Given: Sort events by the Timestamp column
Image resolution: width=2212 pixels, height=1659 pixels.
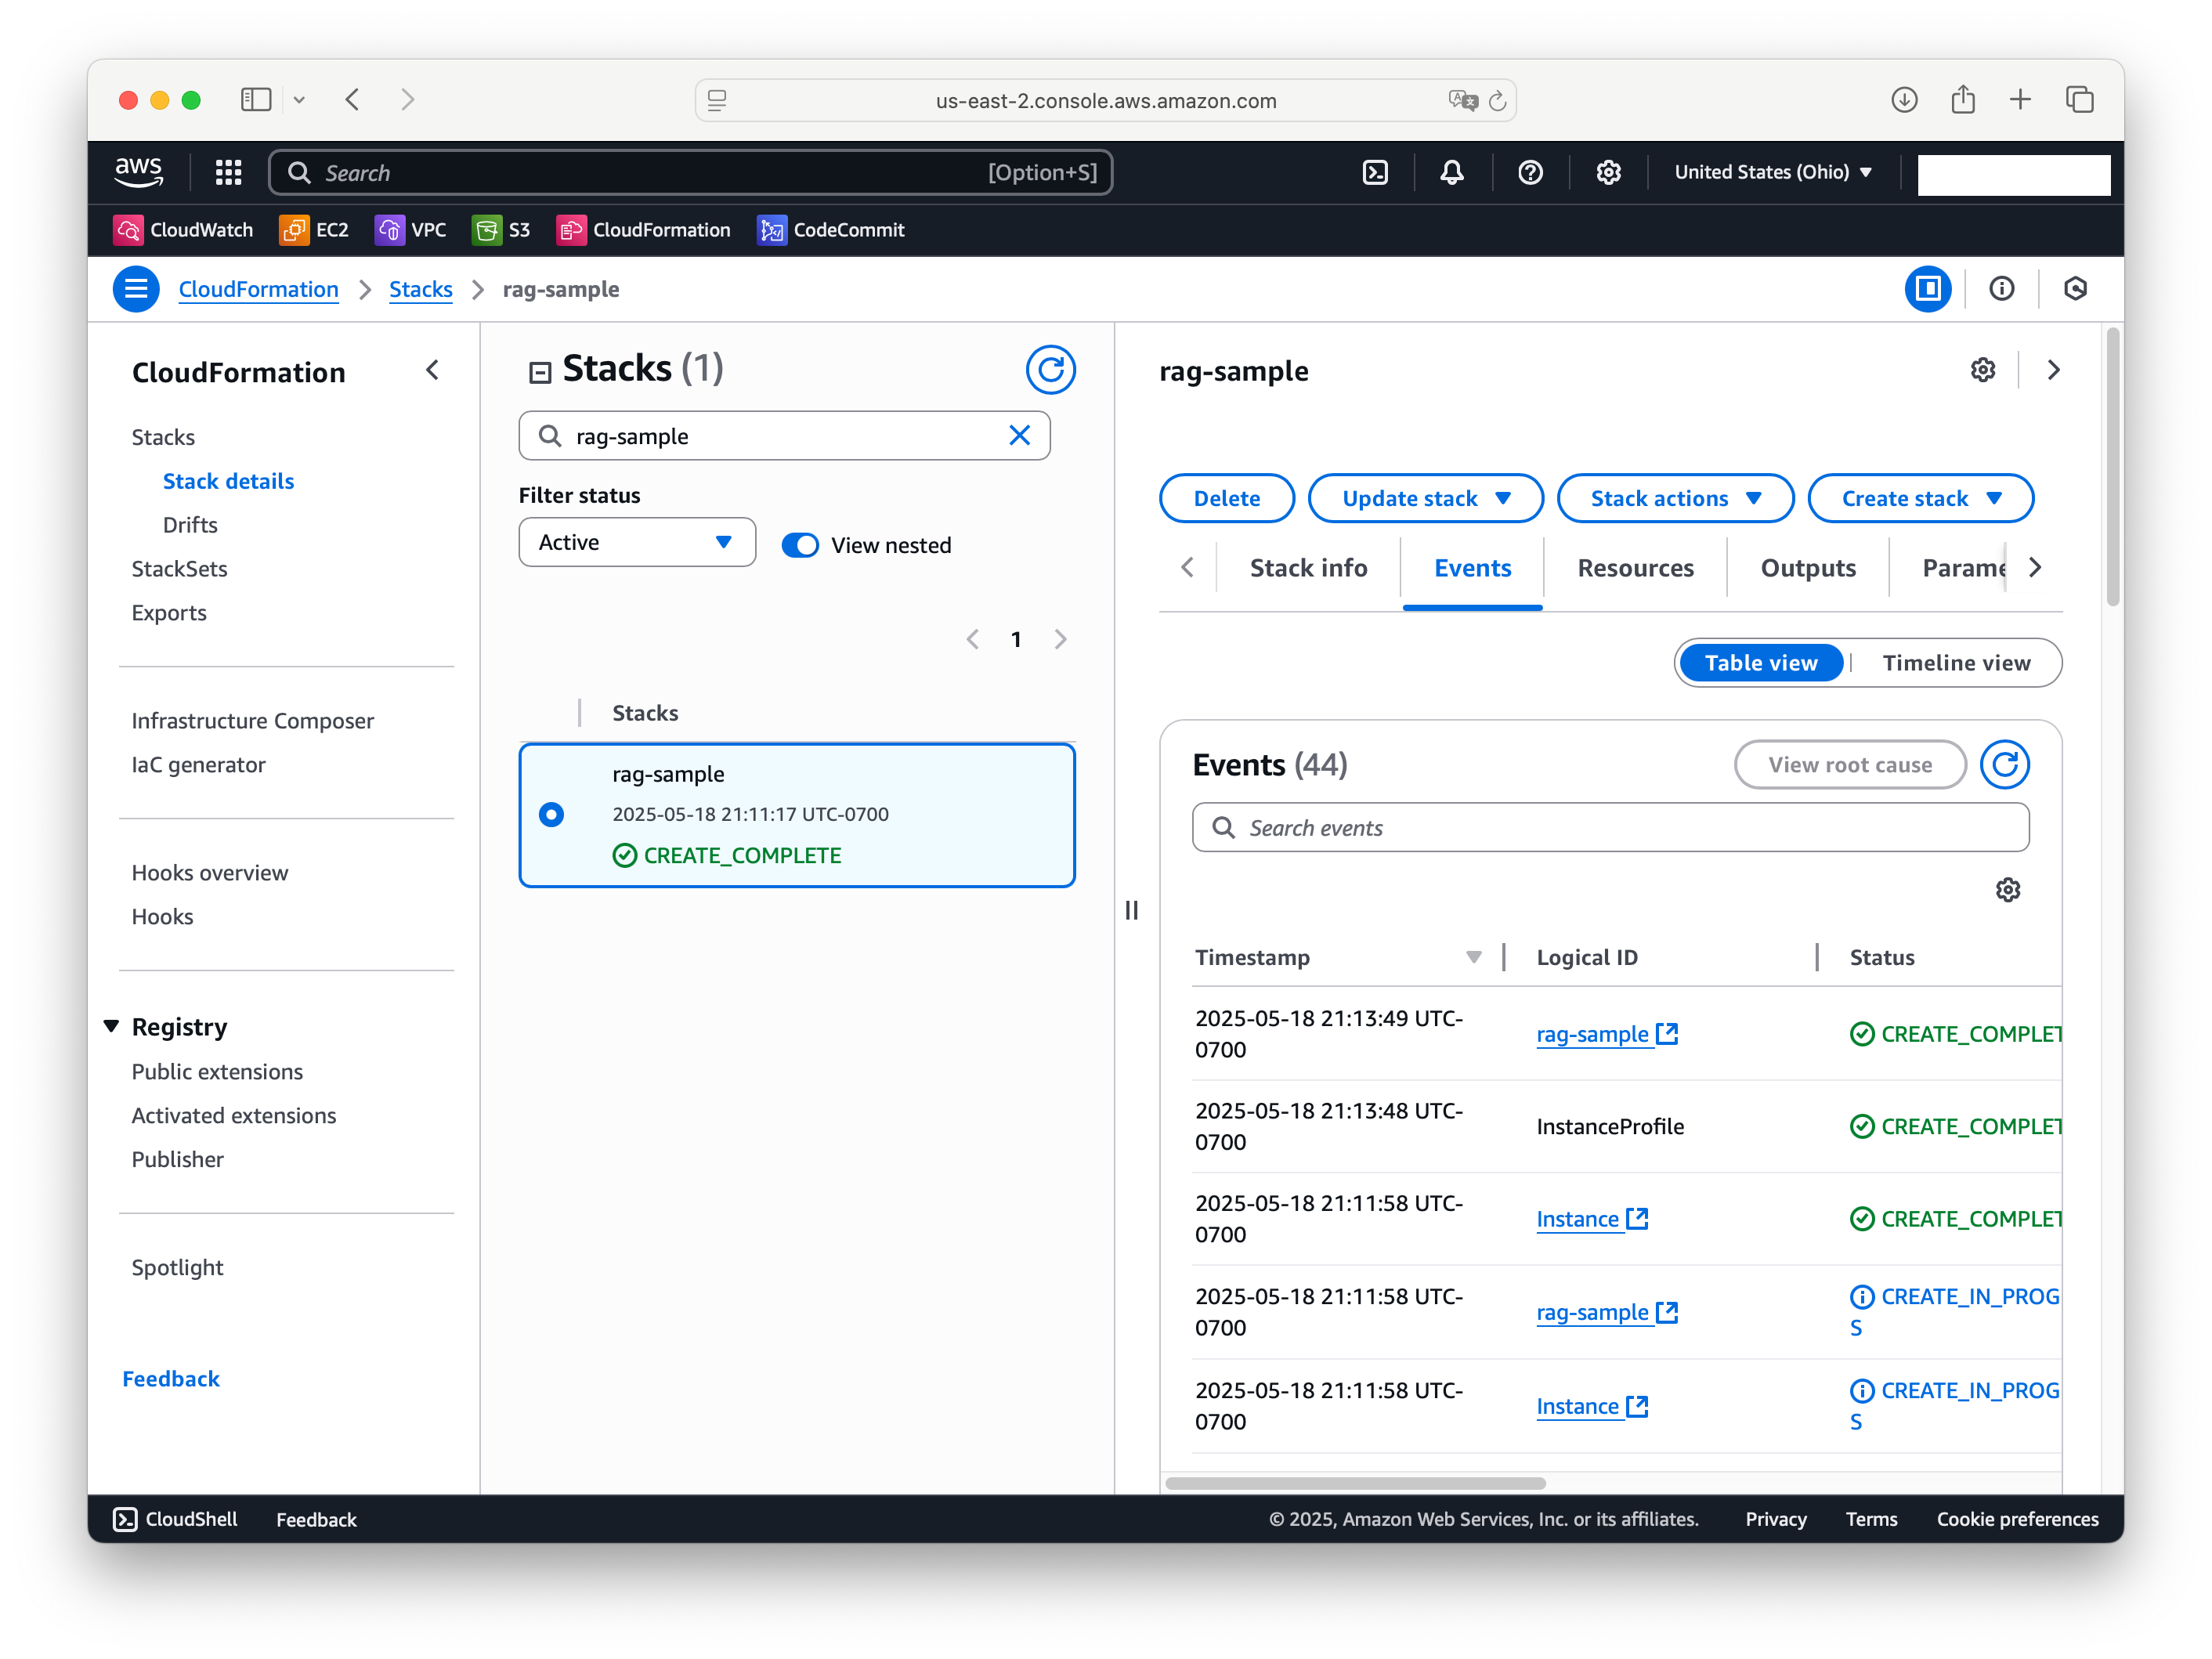Looking at the screenshot, I should click(x=1338, y=957).
